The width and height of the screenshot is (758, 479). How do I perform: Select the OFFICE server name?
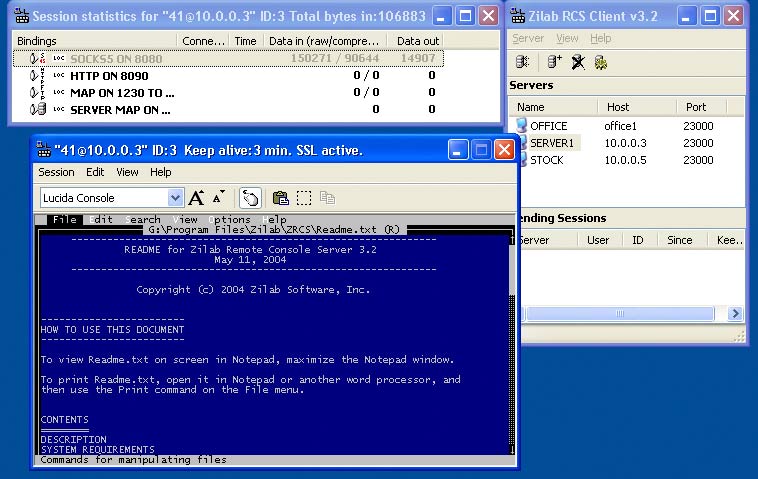pyautogui.click(x=549, y=126)
